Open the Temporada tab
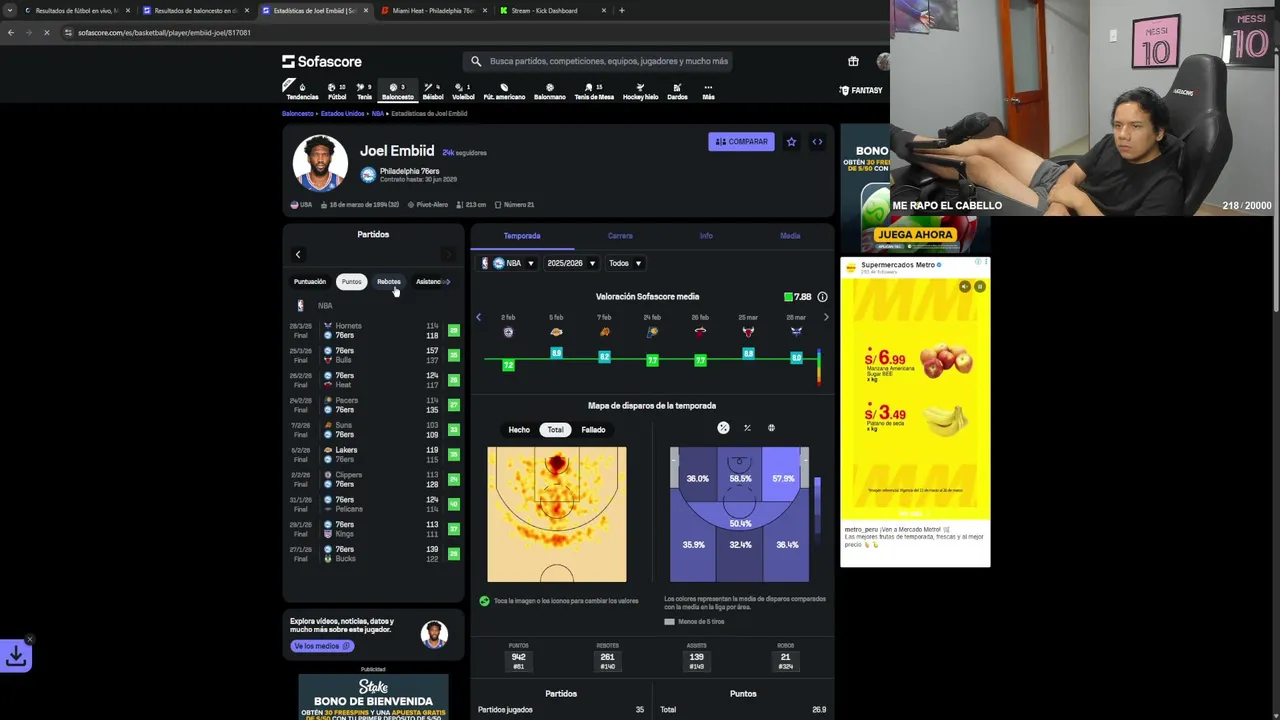The width and height of the screenshot is (1280, 720). click(x=522, y=236)
